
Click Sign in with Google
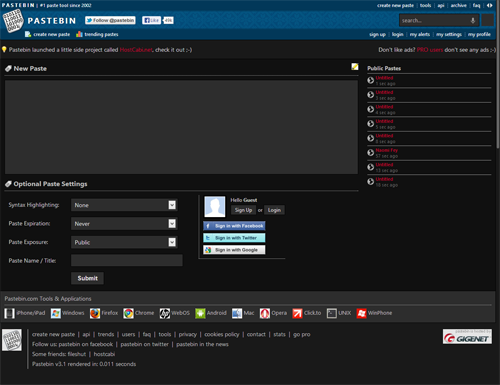234,250
